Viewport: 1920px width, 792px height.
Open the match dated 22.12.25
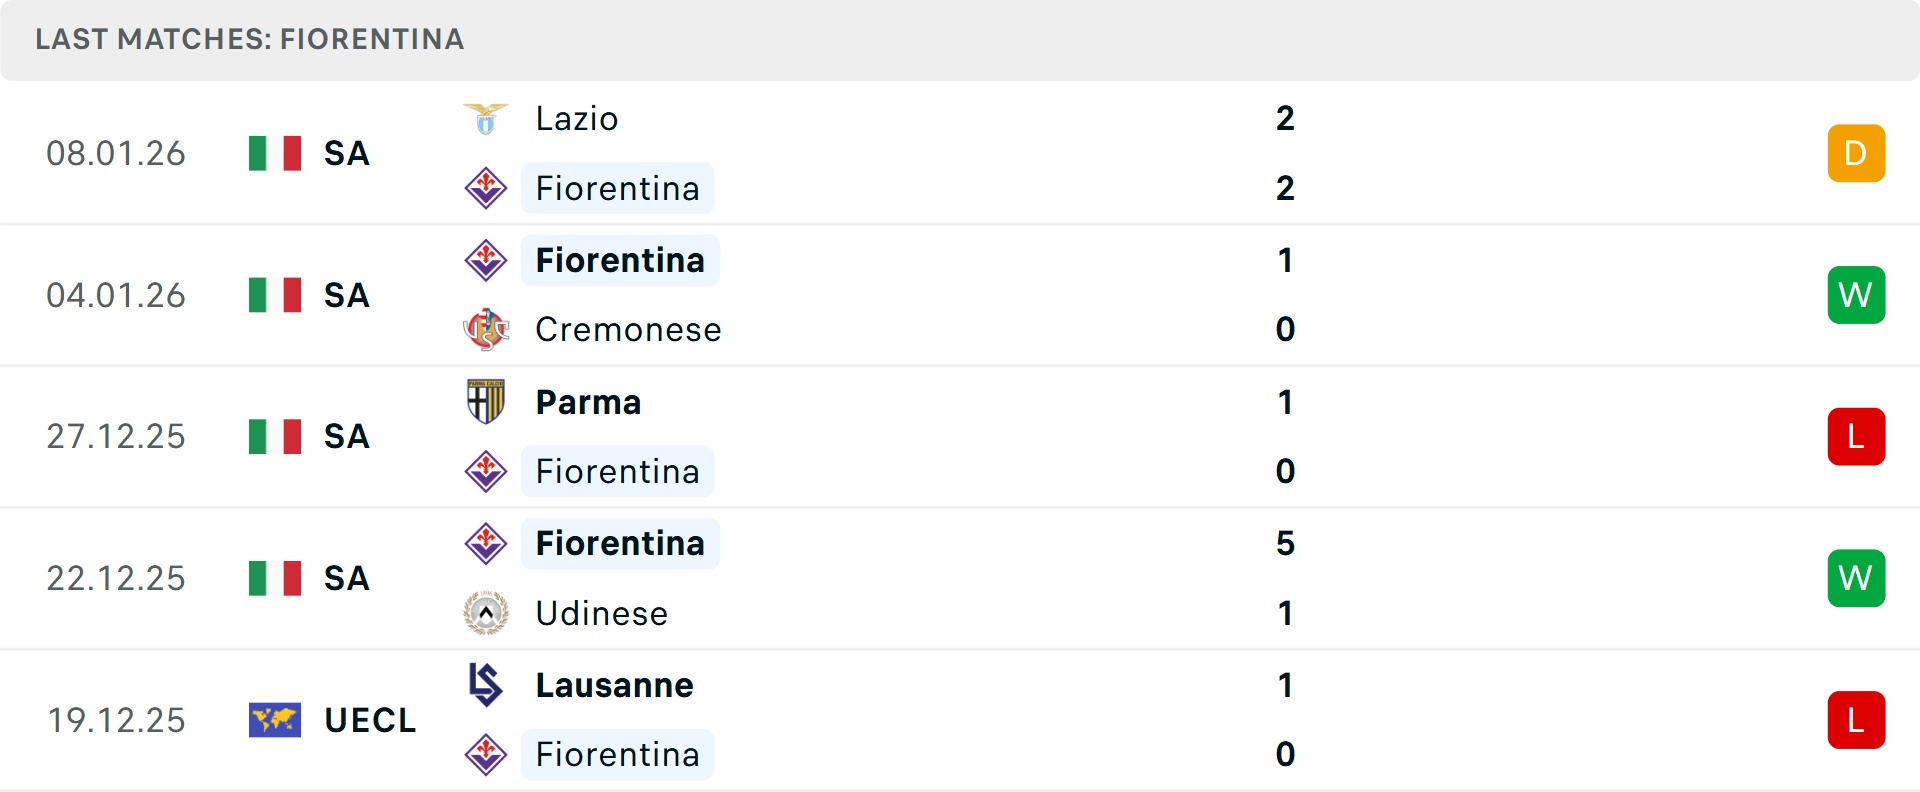click(x=116, y=578)
